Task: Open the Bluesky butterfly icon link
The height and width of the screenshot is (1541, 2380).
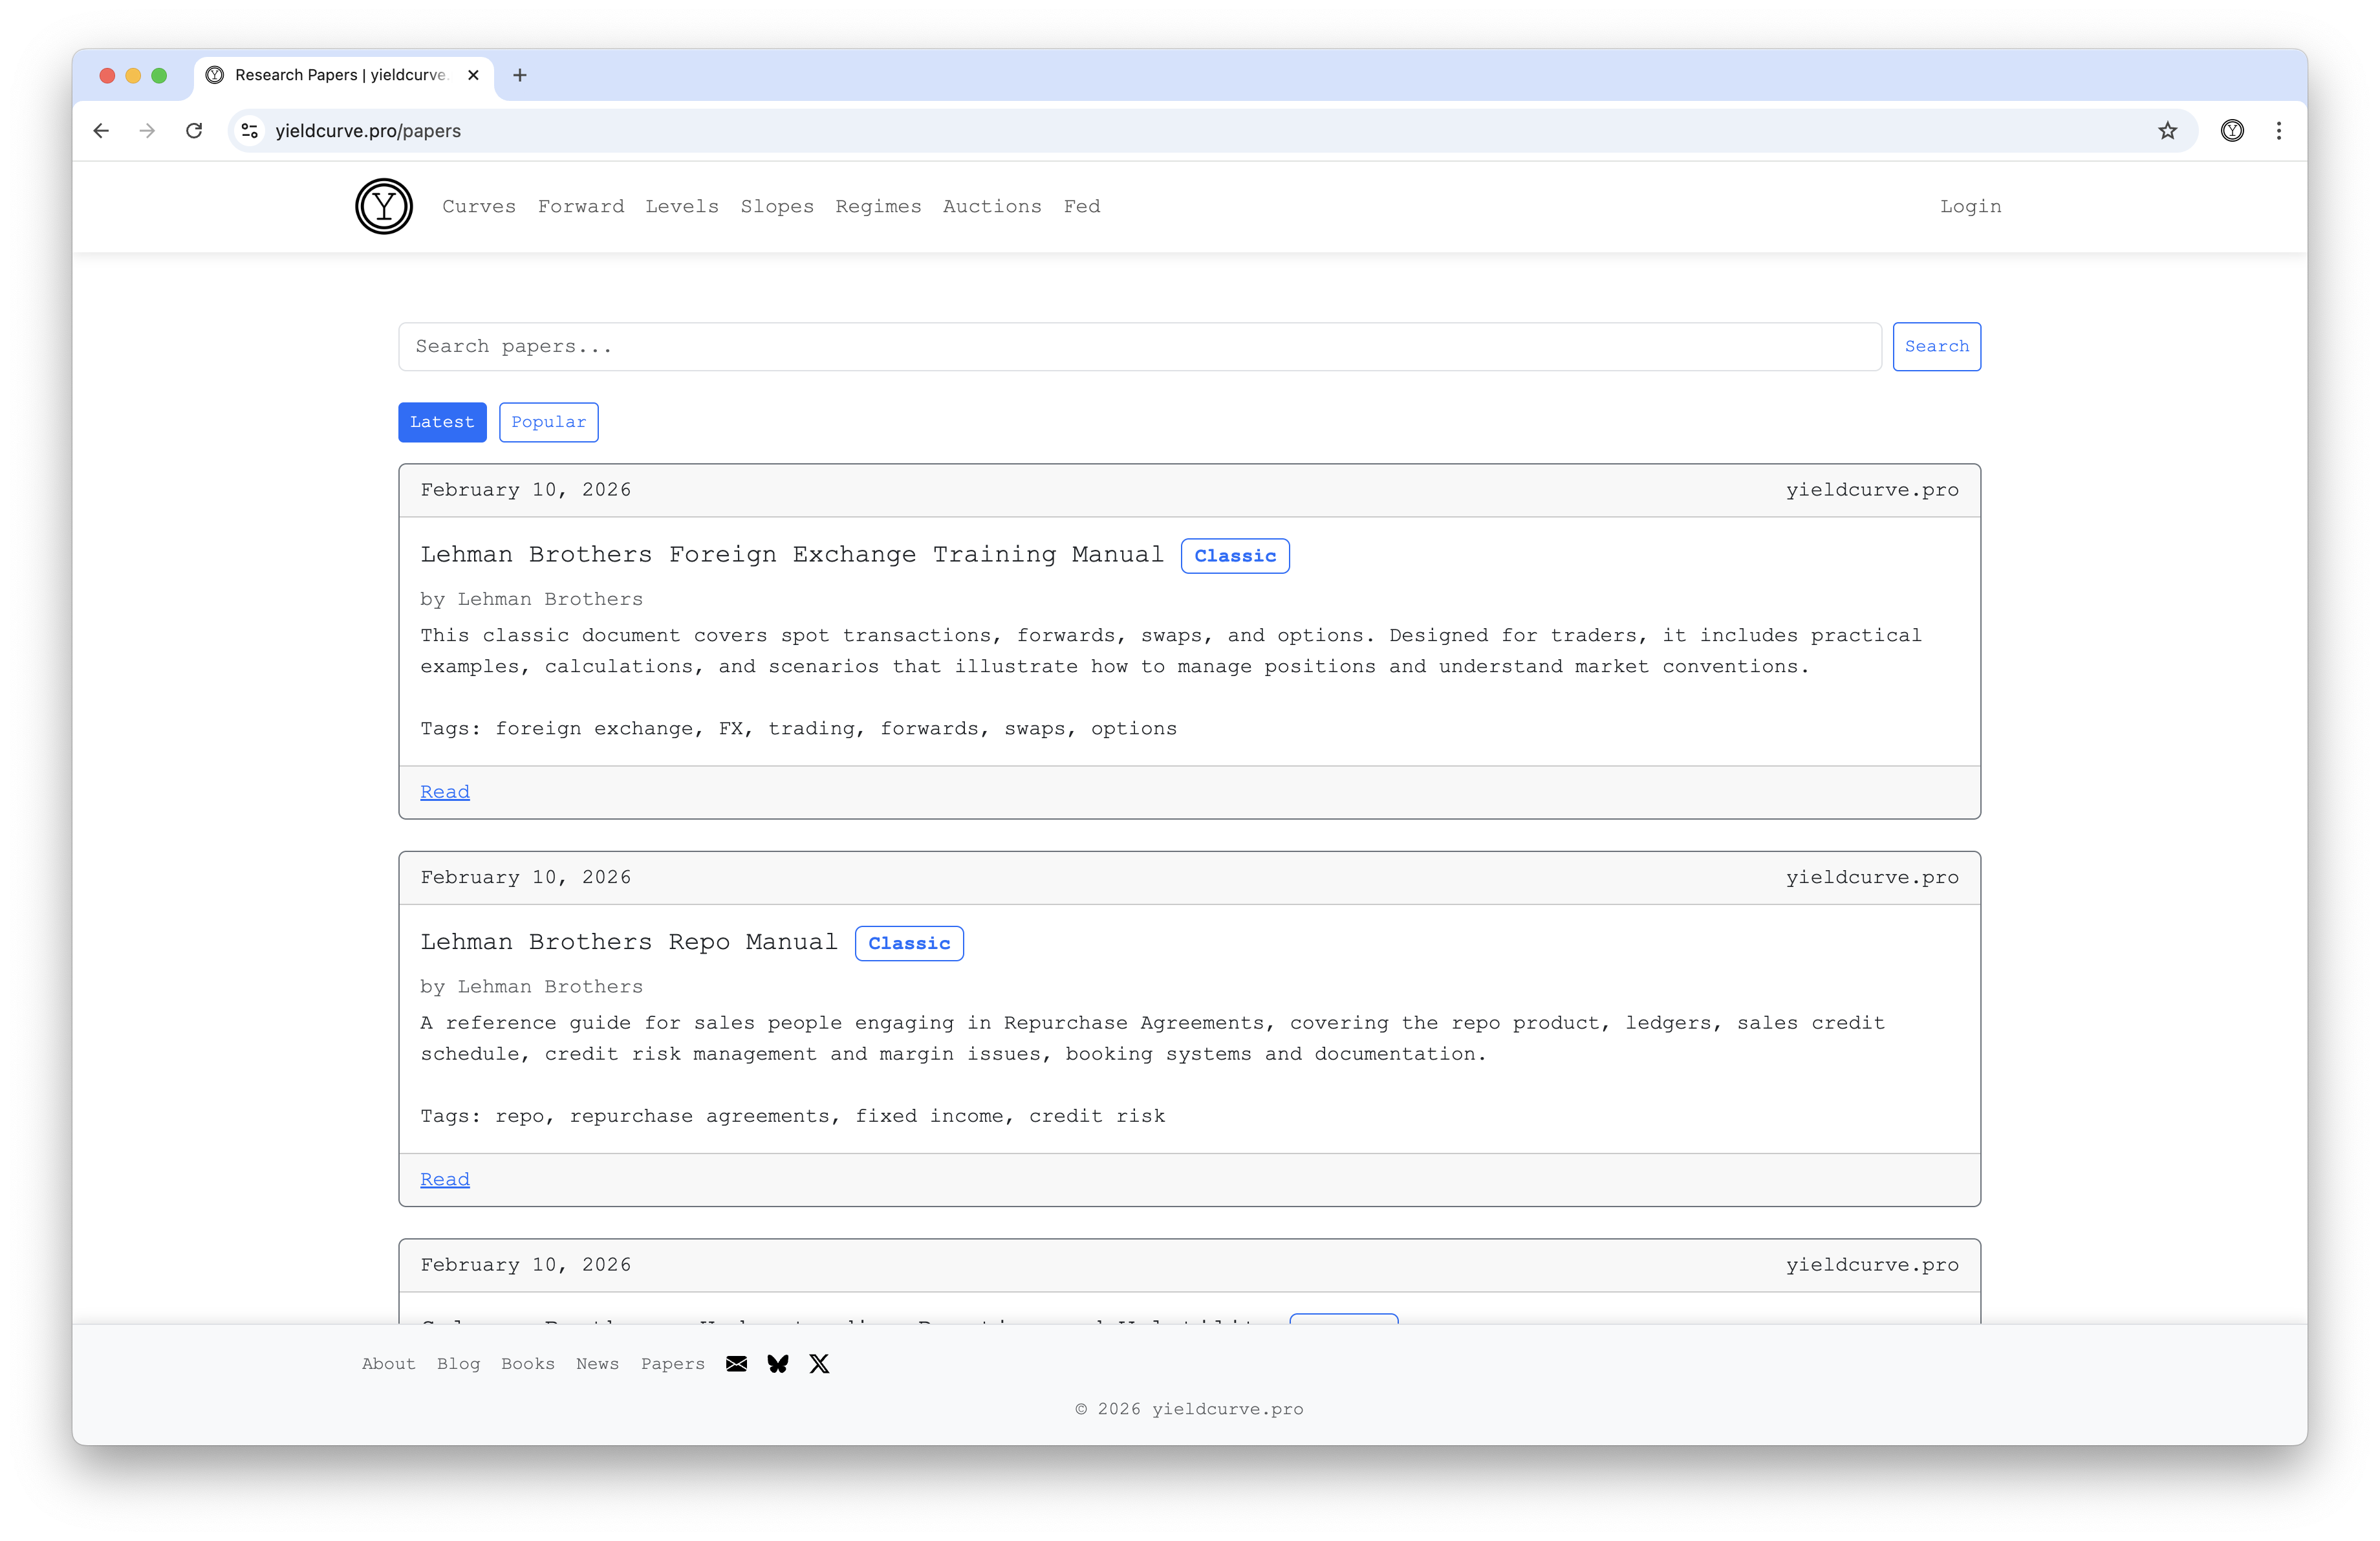Action: [778, 1364]
